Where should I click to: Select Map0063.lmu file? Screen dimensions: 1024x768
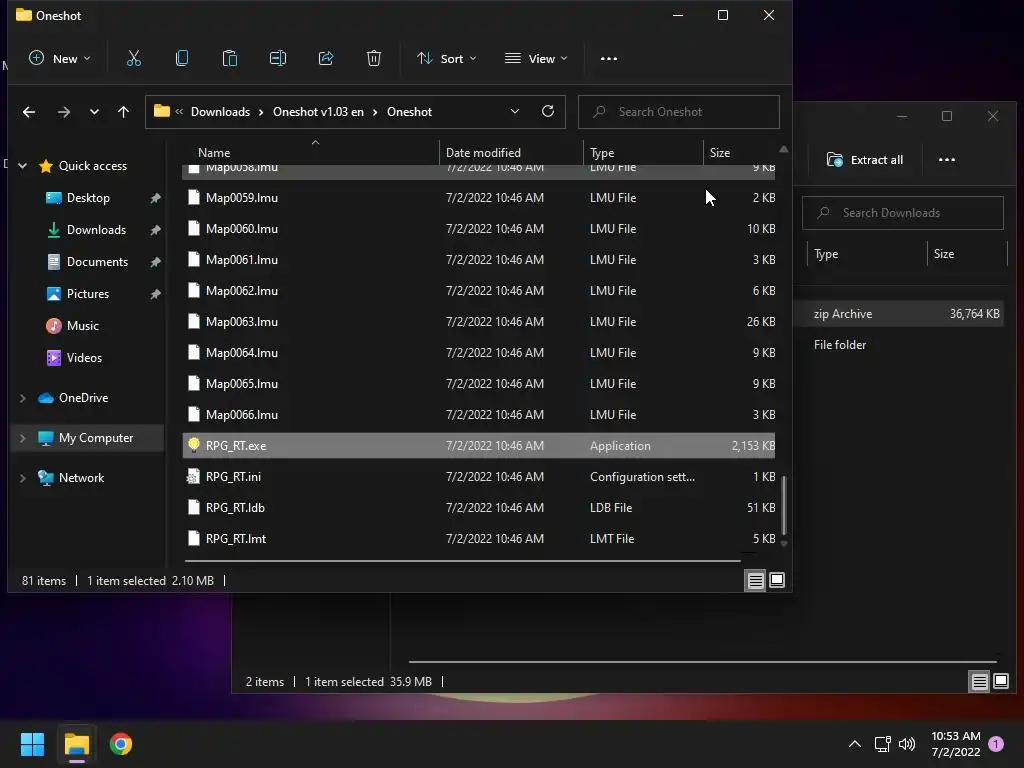pos(479,321)
